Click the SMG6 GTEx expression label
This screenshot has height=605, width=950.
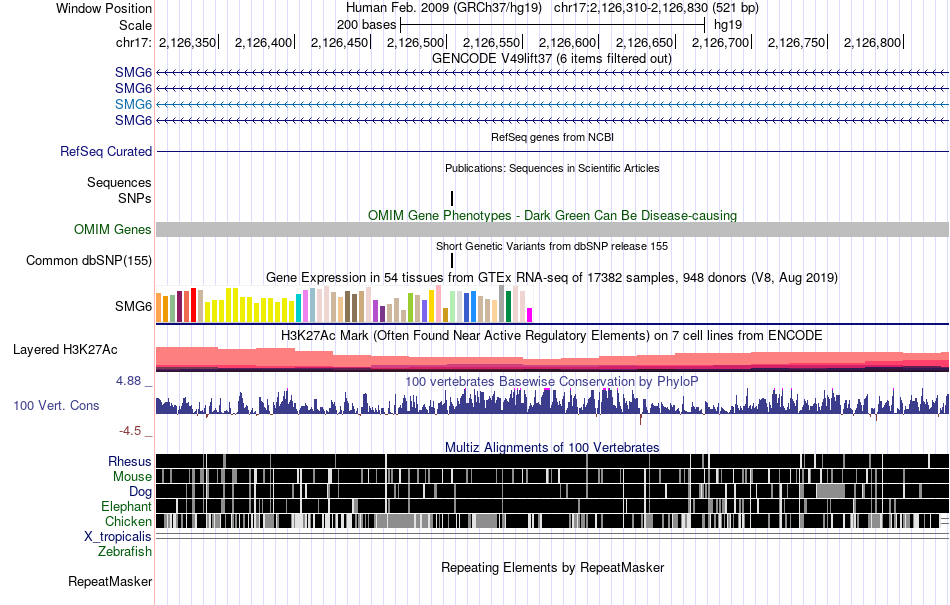coord(133,306)
